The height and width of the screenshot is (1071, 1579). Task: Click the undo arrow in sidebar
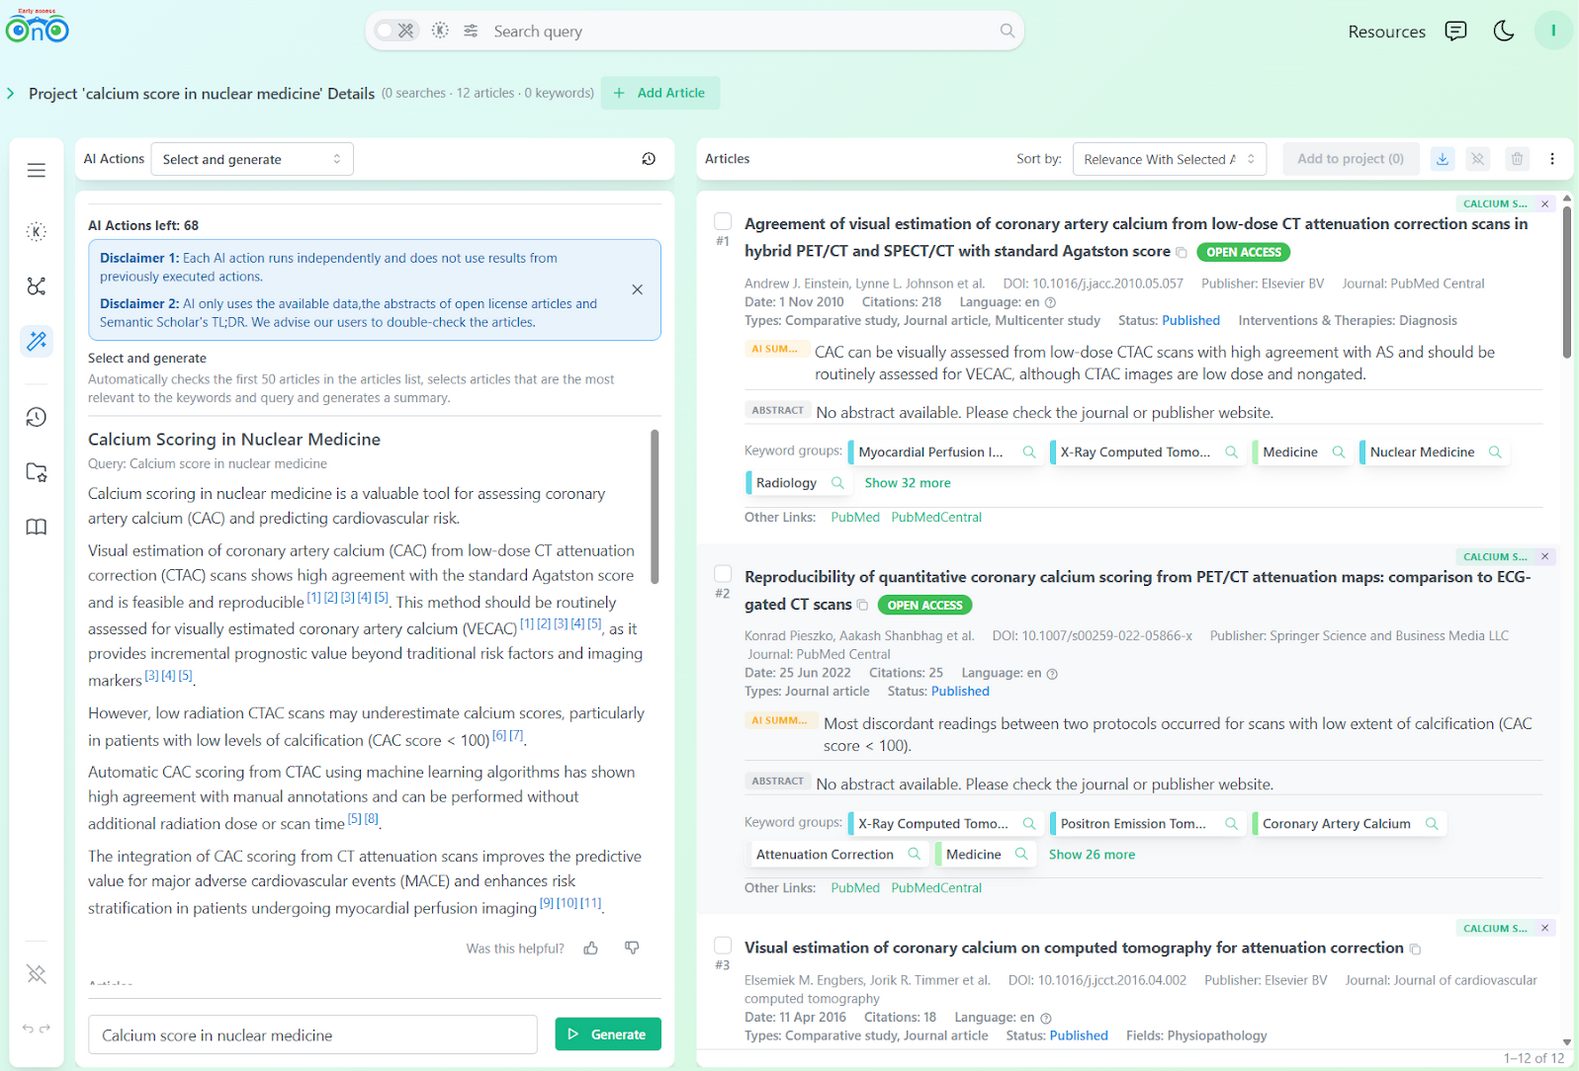pos(28,1028)
